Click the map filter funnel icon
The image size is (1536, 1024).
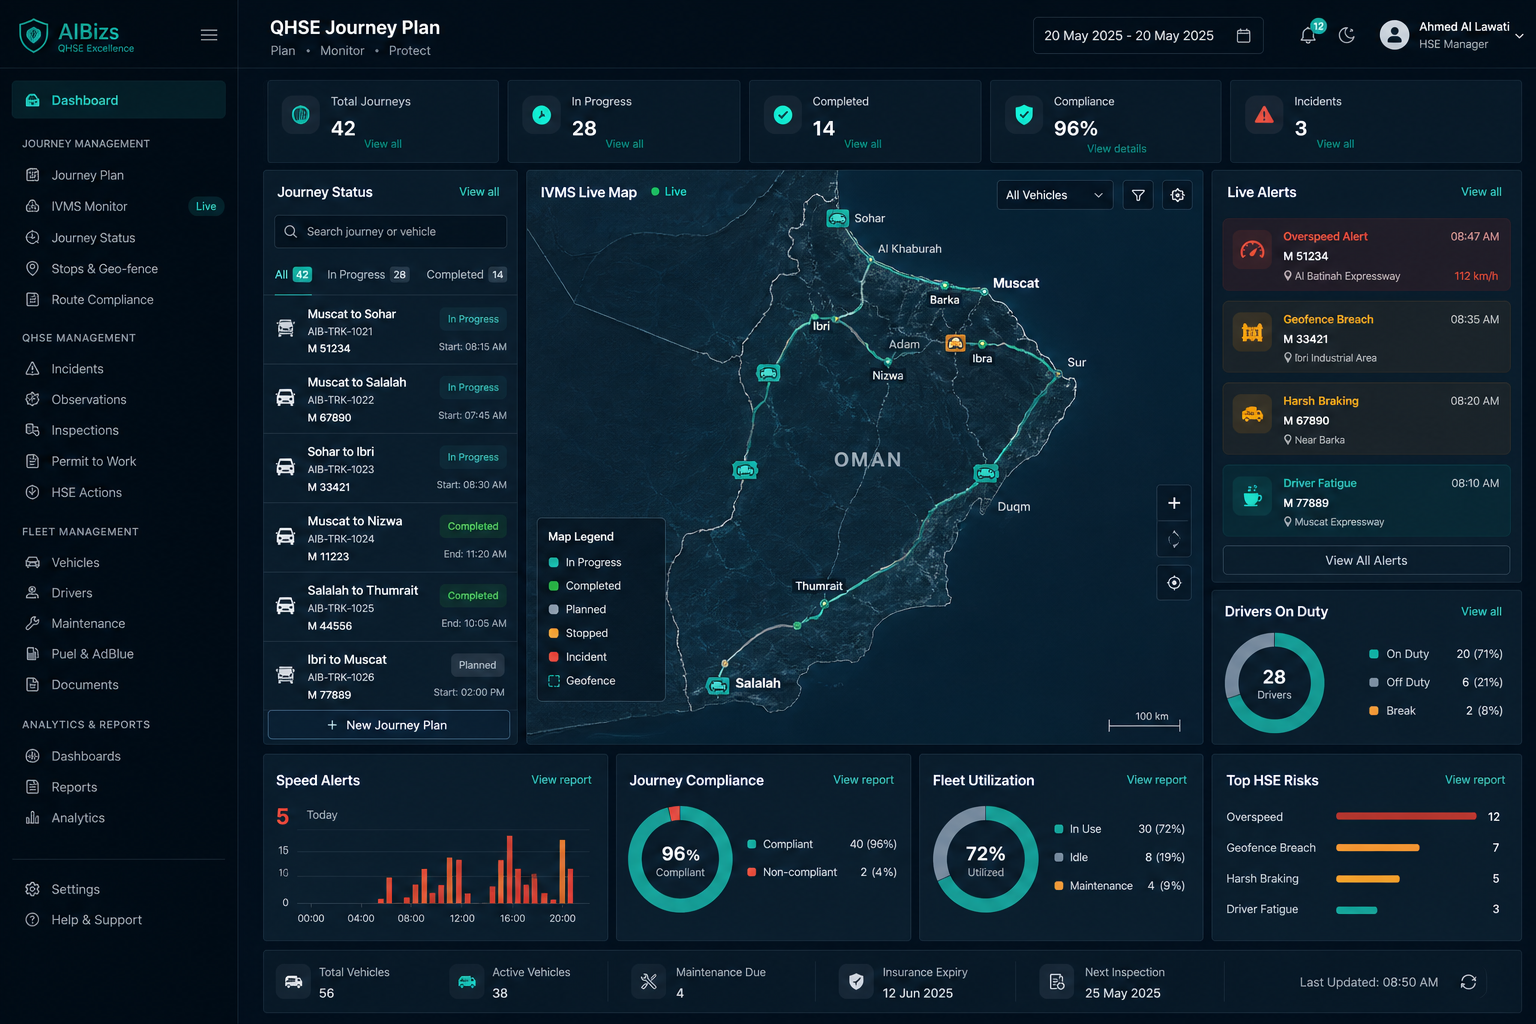pos(1138,195)
